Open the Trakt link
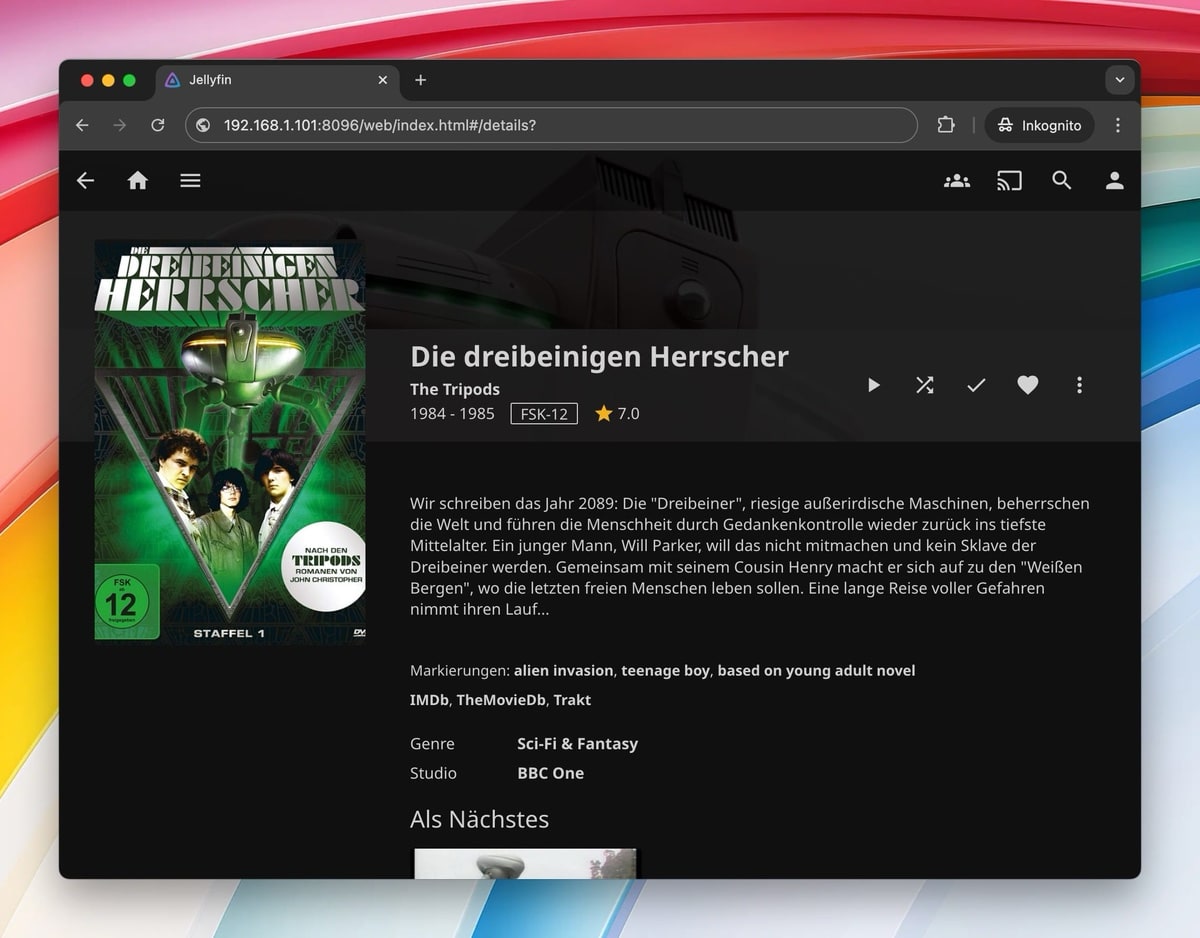The height and width of the screenshot is (938, 1200). [572, 700]
